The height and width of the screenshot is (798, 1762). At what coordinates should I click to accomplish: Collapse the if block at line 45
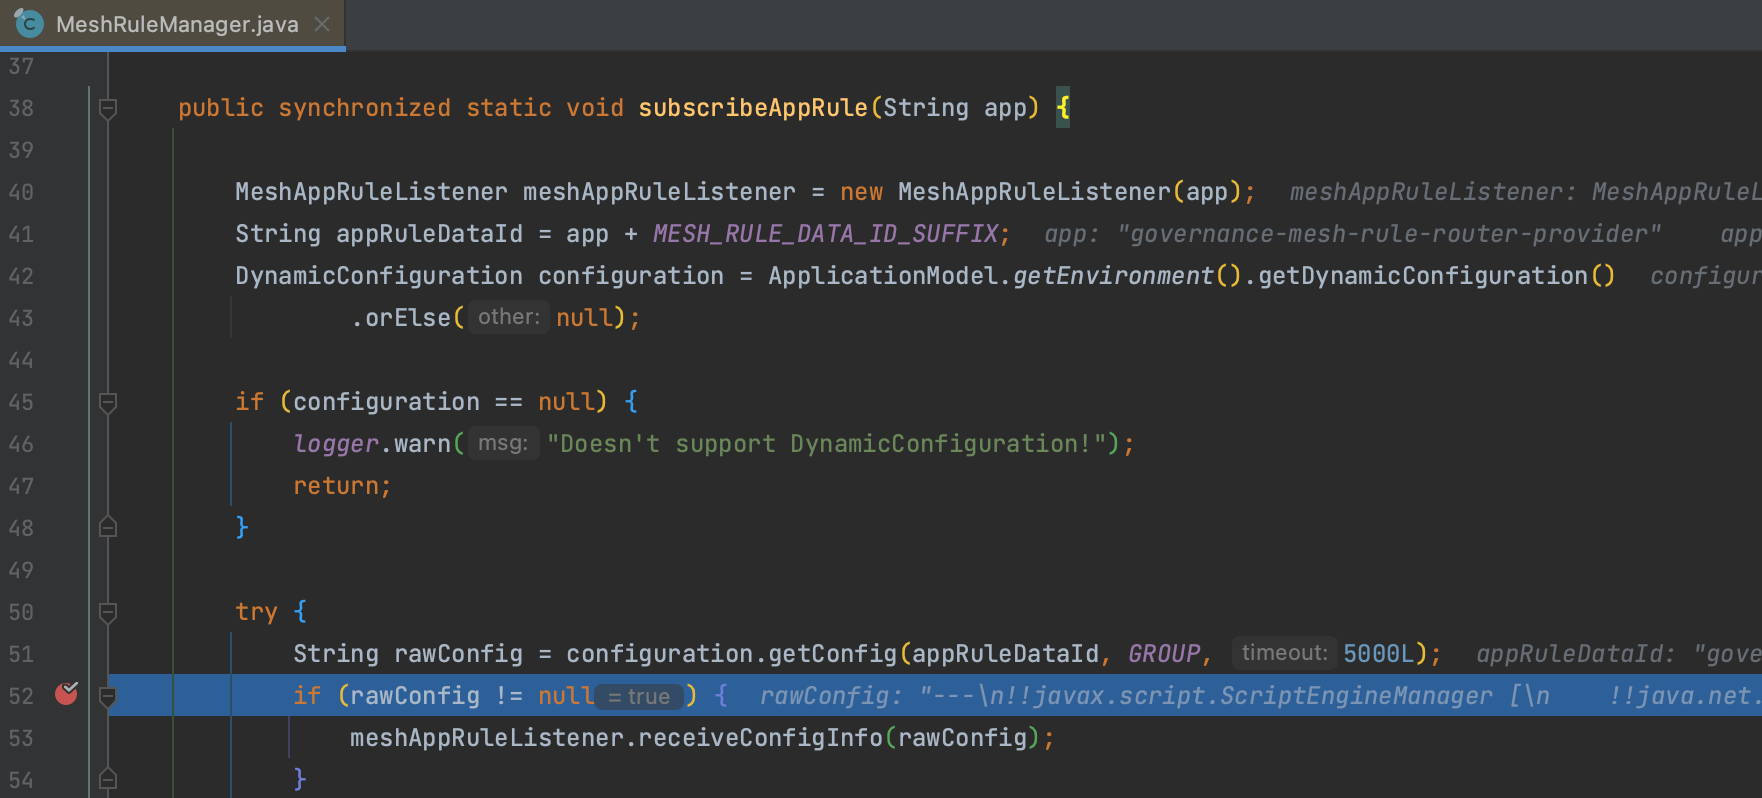(x=108, y=402)
